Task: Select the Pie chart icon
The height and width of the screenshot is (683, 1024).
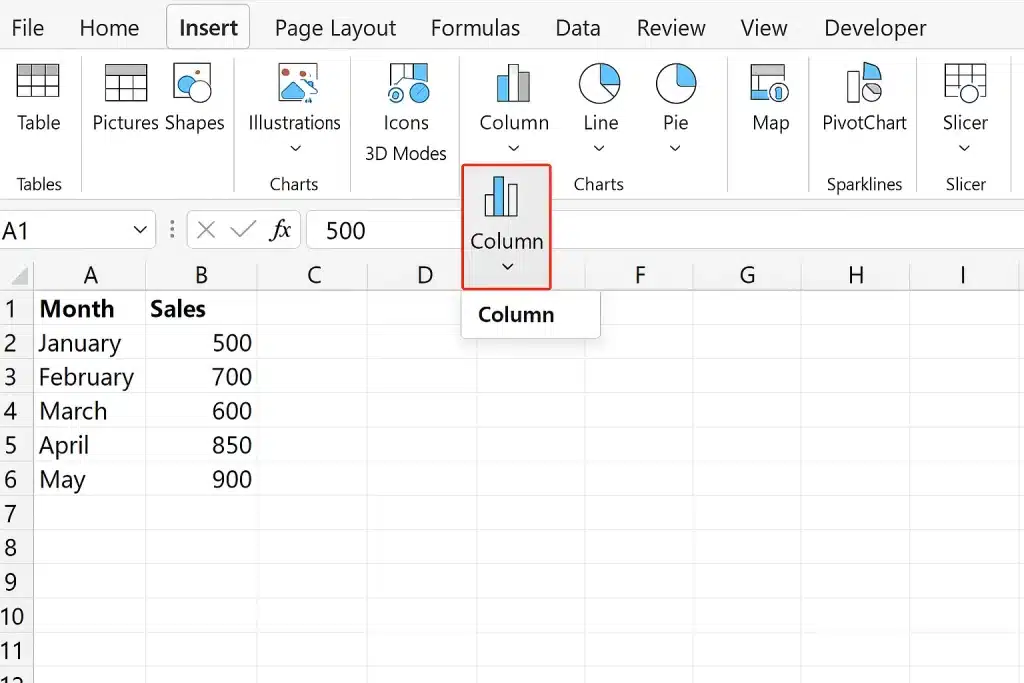Action: pos(675,84)
